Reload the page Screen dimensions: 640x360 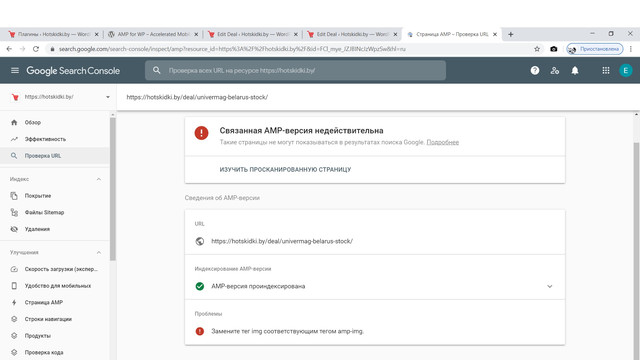(36, 49)
